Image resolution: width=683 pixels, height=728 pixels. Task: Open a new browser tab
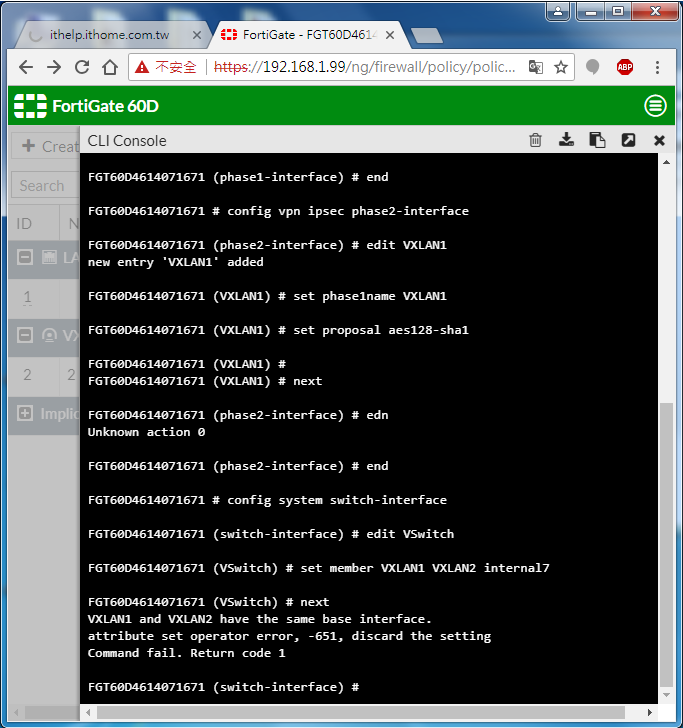click(427, 36)
